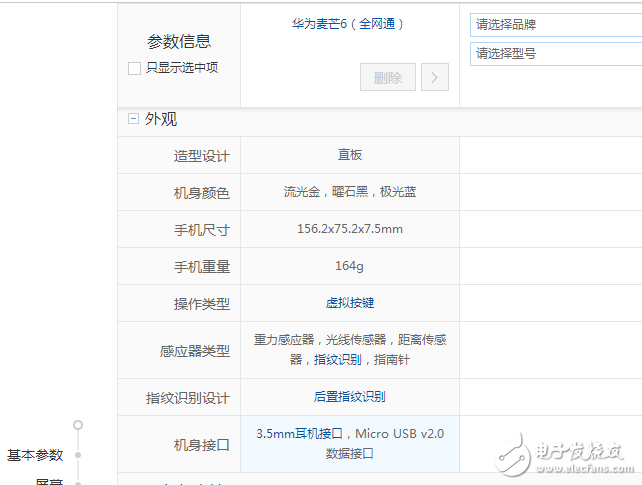Open the 请选择品牌 brand dropdown
The image size is (642, 485).
tap(556, 25)
